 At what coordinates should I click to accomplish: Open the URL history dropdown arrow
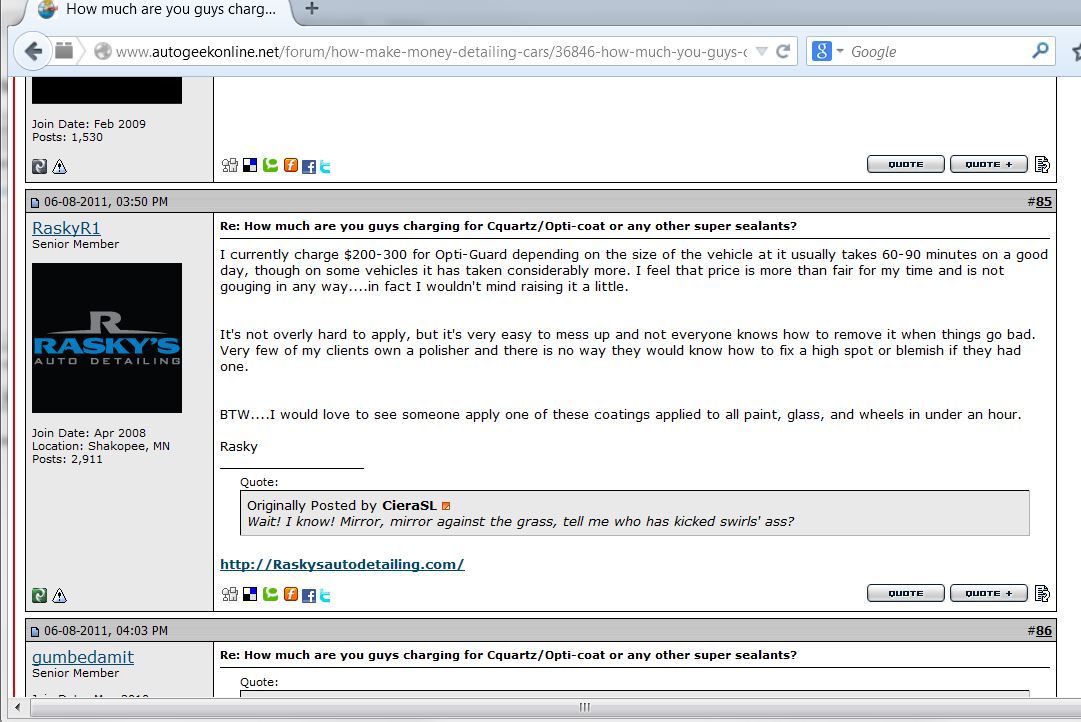(762, 52)
